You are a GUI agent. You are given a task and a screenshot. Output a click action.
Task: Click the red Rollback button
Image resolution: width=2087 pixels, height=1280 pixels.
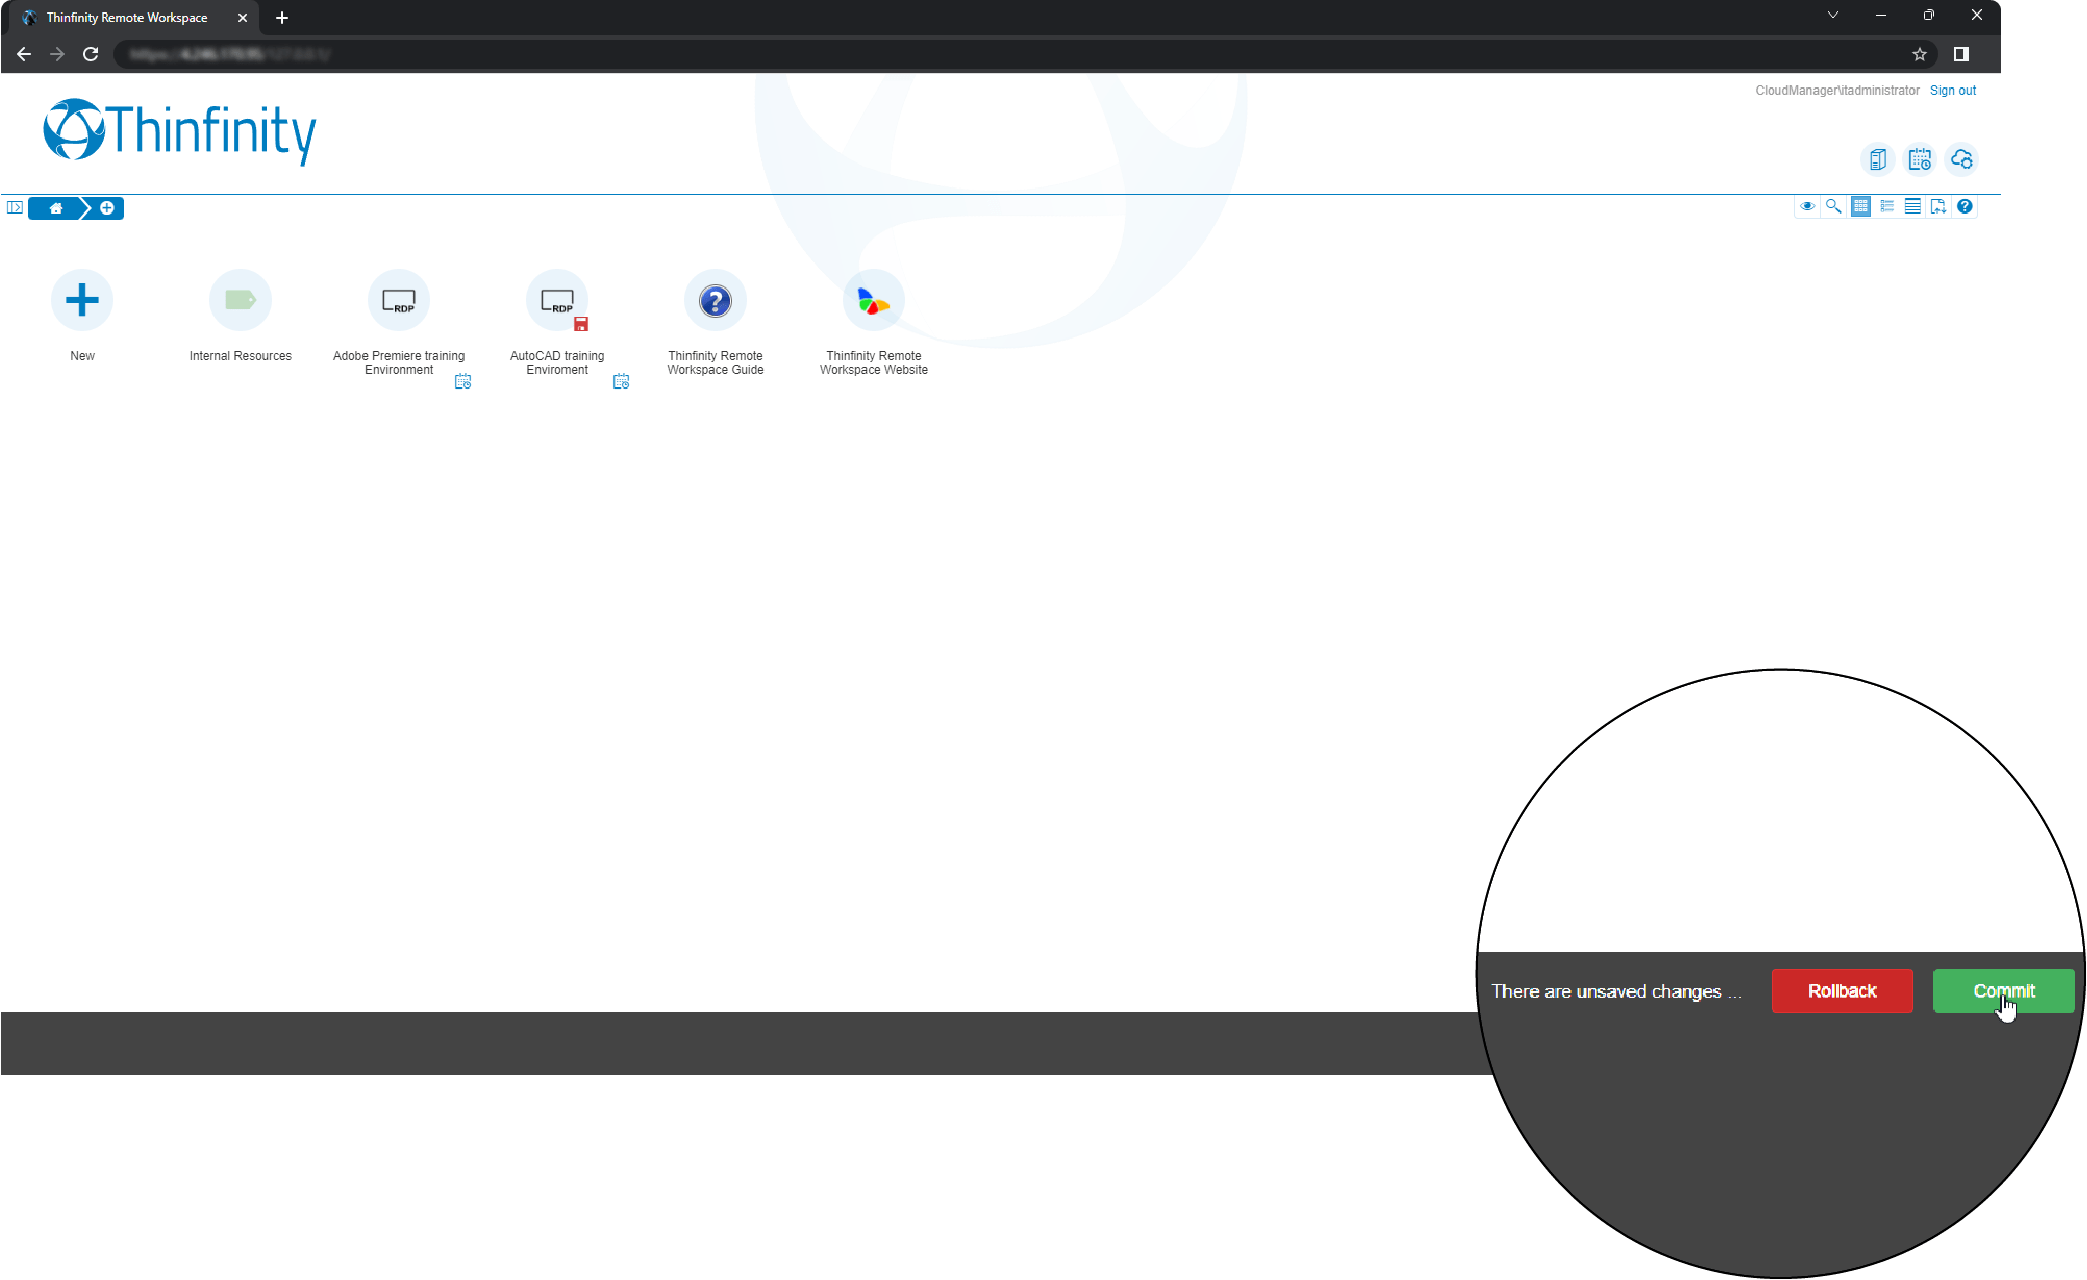click(x=1842, y=991)
